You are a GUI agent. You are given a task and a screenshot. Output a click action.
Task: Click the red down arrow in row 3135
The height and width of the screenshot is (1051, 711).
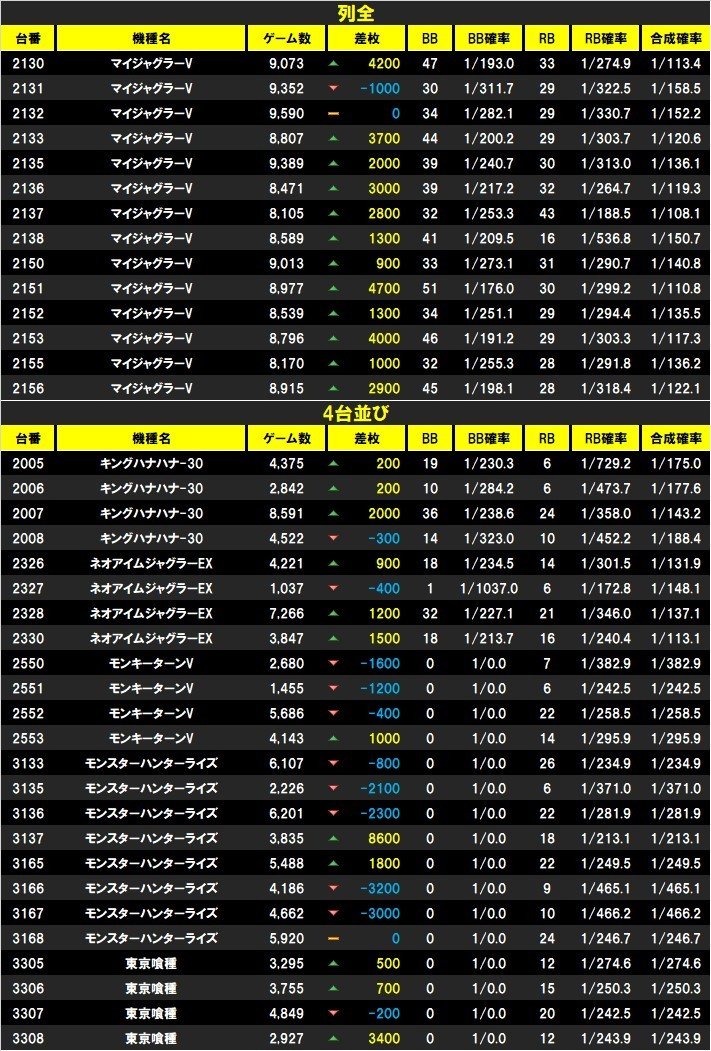[x=334, y=788]
